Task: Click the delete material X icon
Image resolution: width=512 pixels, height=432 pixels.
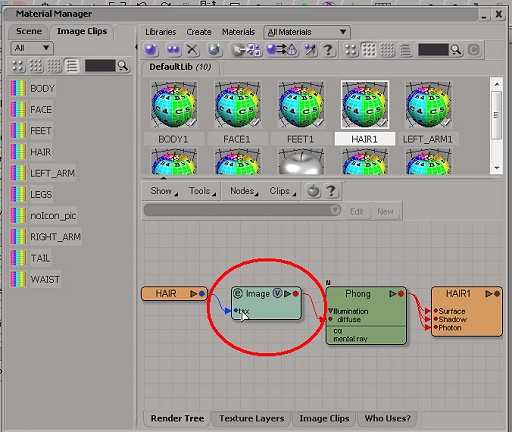Action: coord(192,50)
